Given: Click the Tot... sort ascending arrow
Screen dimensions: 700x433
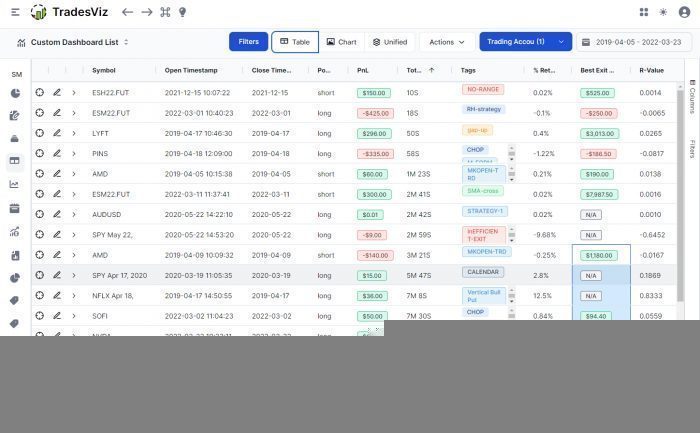Looking at the screenshot, I should [431, 70].
